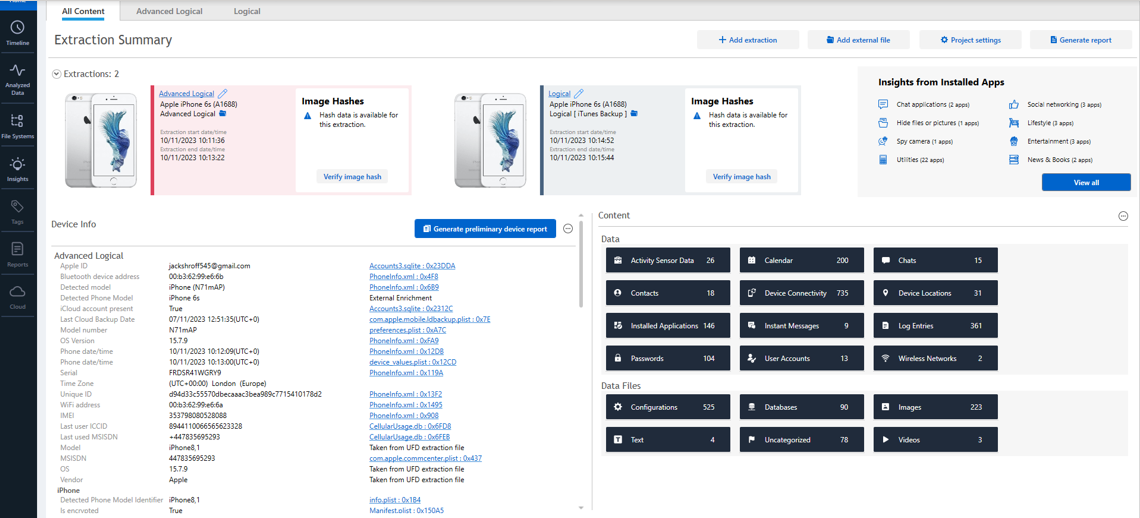1140x518 pixels.
Task: Click folder icon next to iTunes Backup
Action: tap(634, 113)
